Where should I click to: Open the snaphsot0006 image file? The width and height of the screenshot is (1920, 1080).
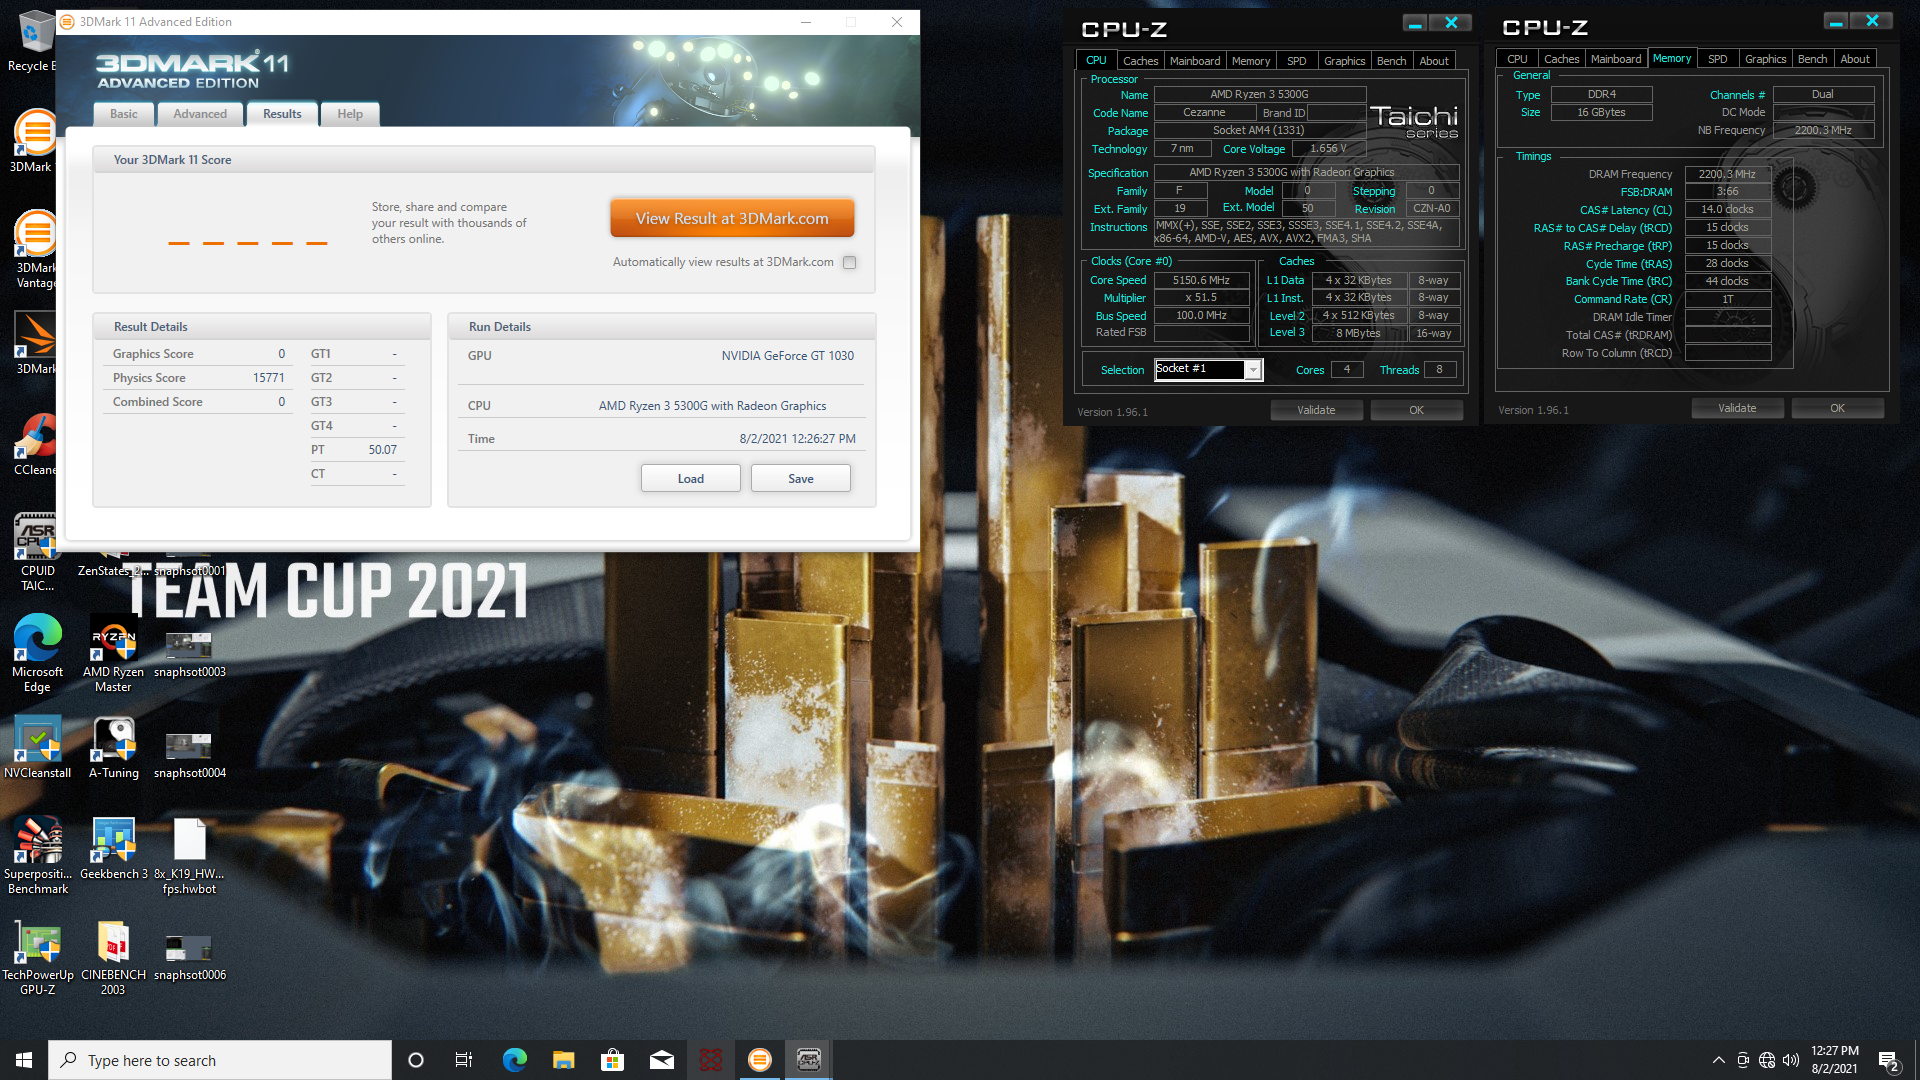pyautogui.click(x=189, y=957)
